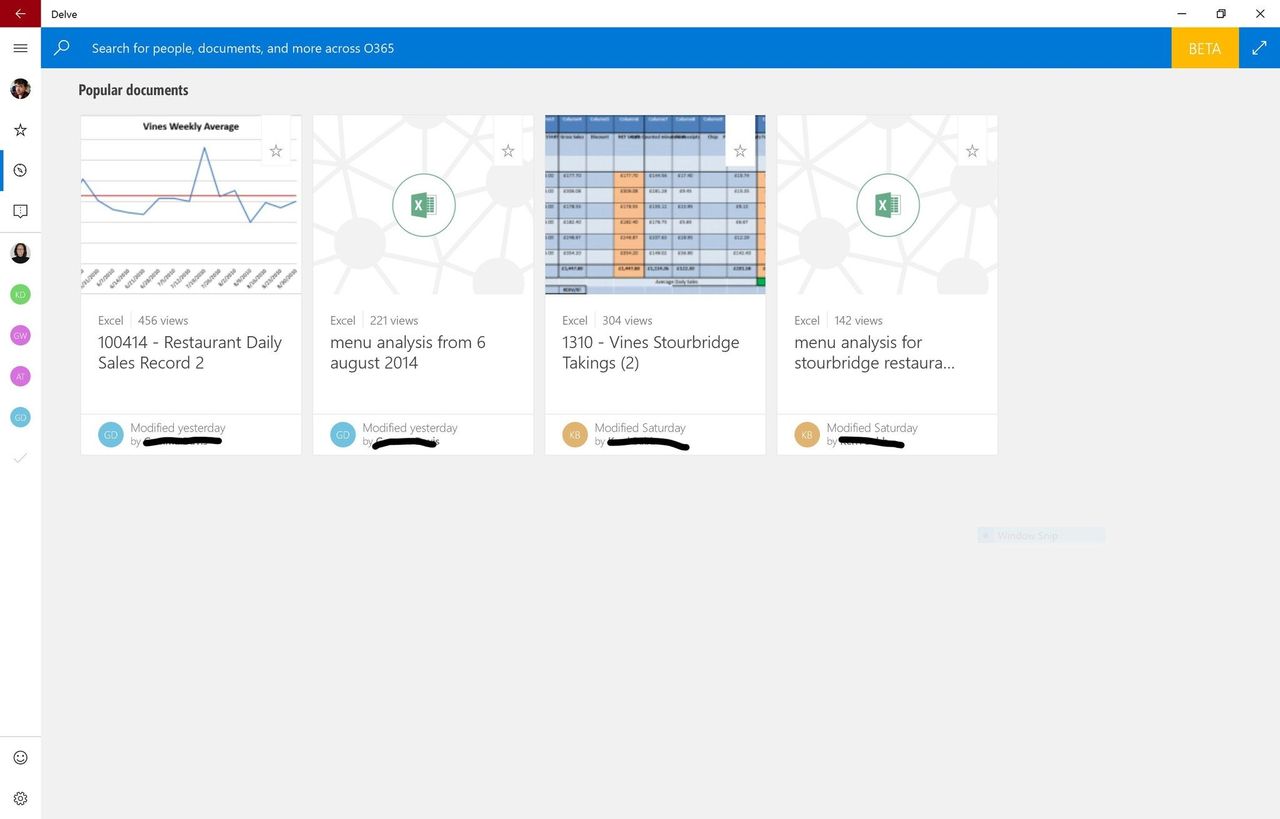
Task: Star the menu analysis for stourbridge card
Action: [x=972, y=151]
